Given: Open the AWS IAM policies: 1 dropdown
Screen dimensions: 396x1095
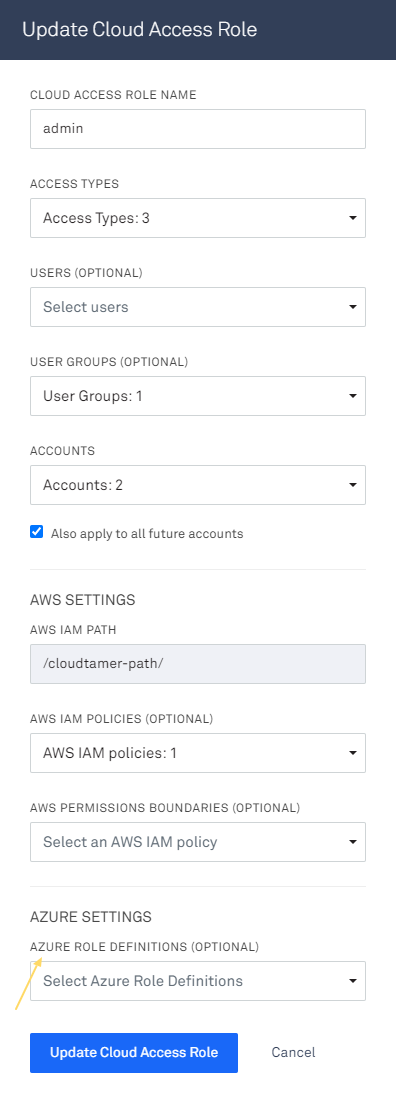Looking at the screenshot, I should coord(198,753).
